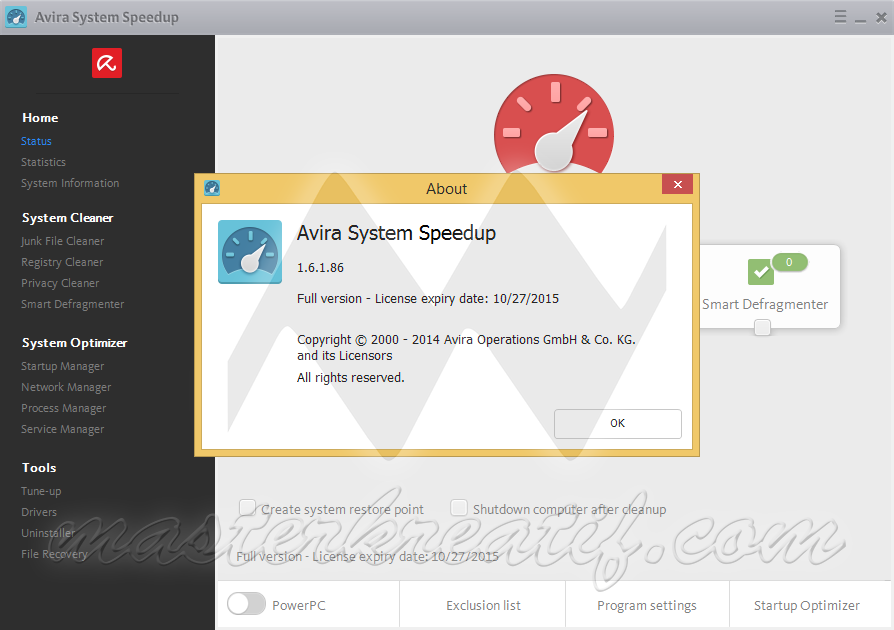Open Uninstaller tool
Image resolution: width=894 pixels, height=630 pixels.
point(48,533)
